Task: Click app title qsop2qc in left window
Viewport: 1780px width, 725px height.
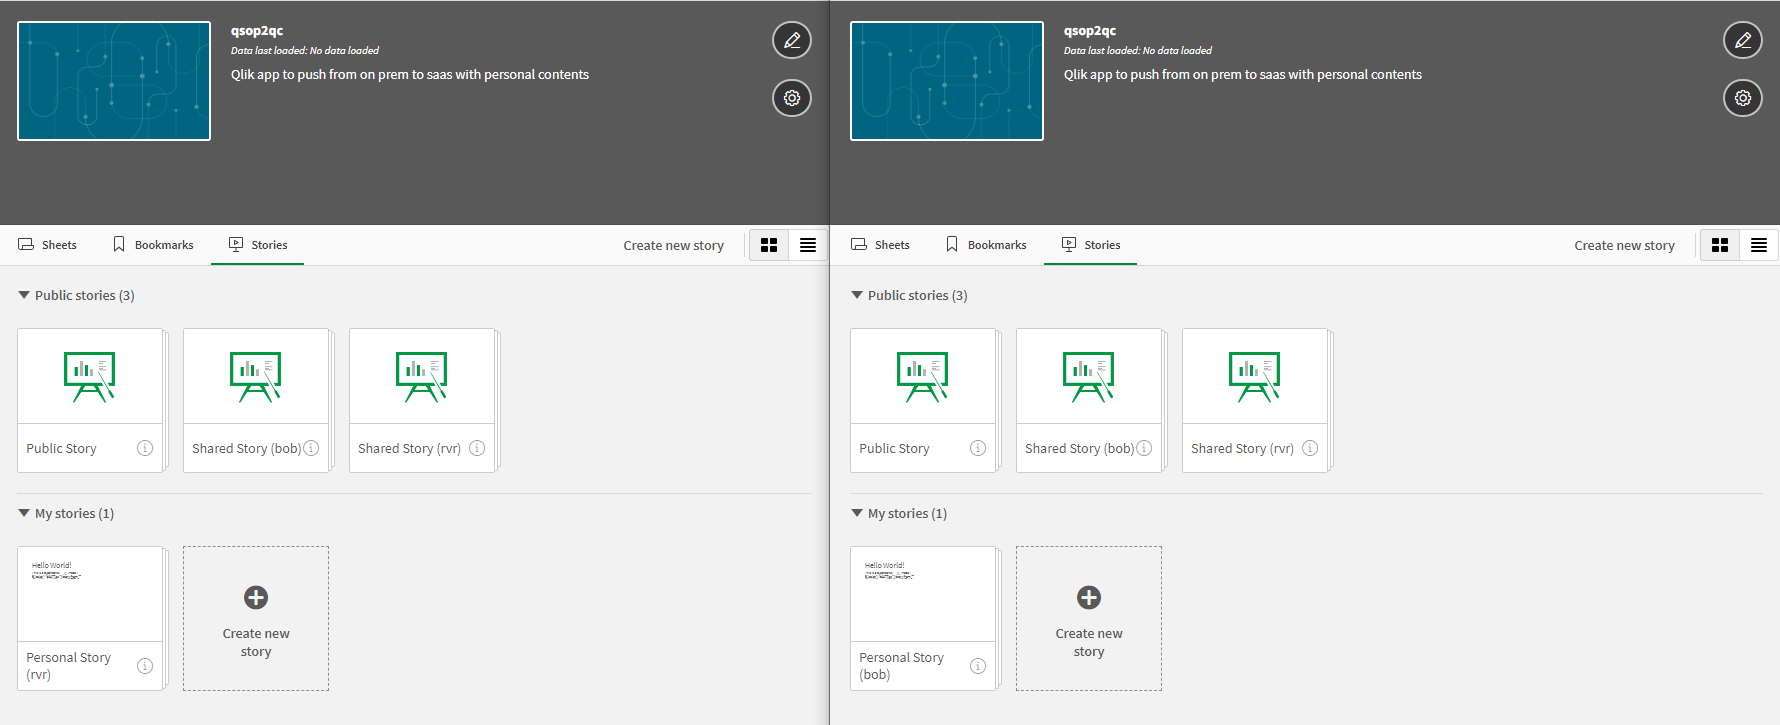Action: coord(257,31)
